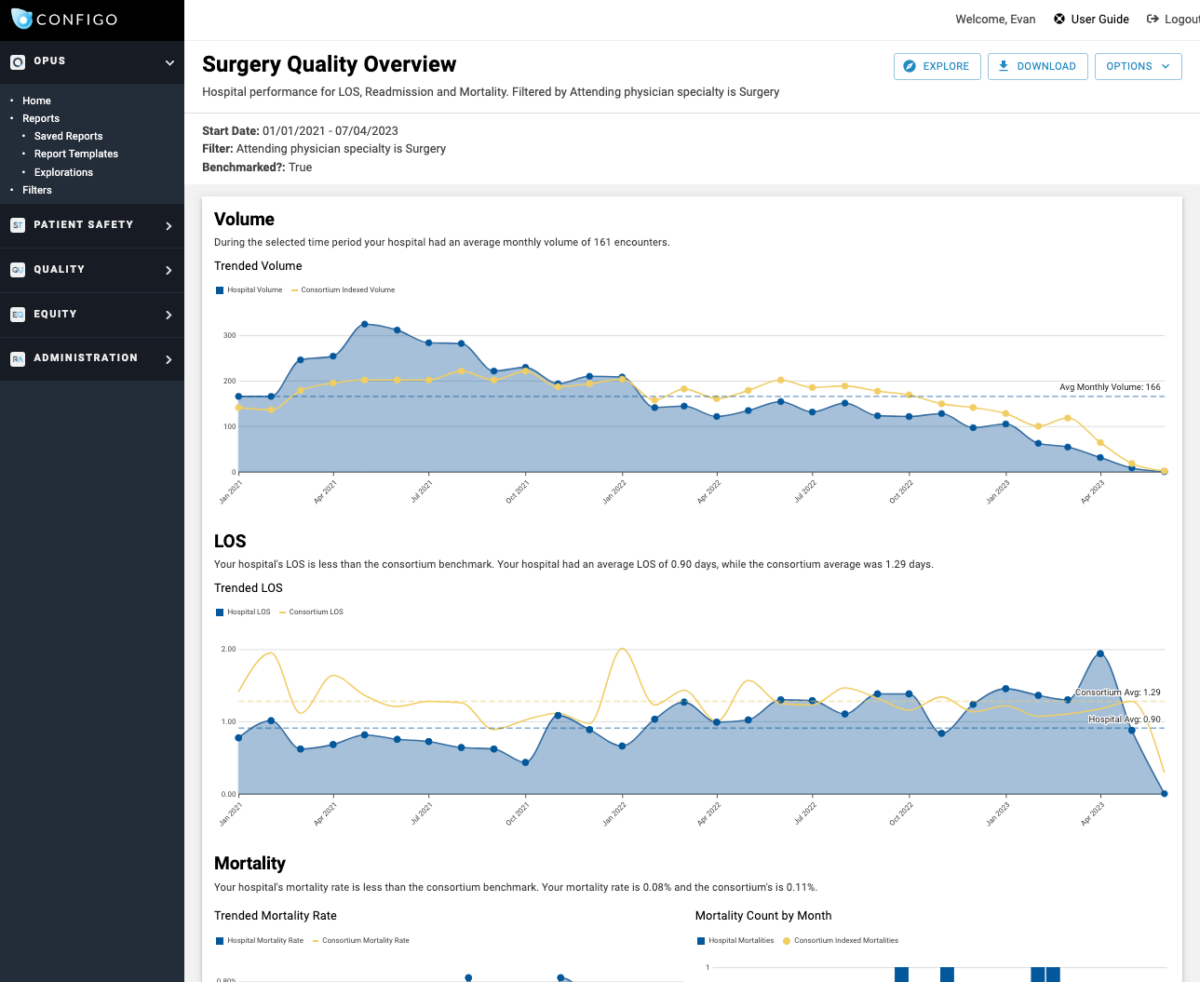The height and width of the screenshot is (982, 1200).
Task: Click the Hospital Mortalities legend color swatch
Action: pos(700,940)
